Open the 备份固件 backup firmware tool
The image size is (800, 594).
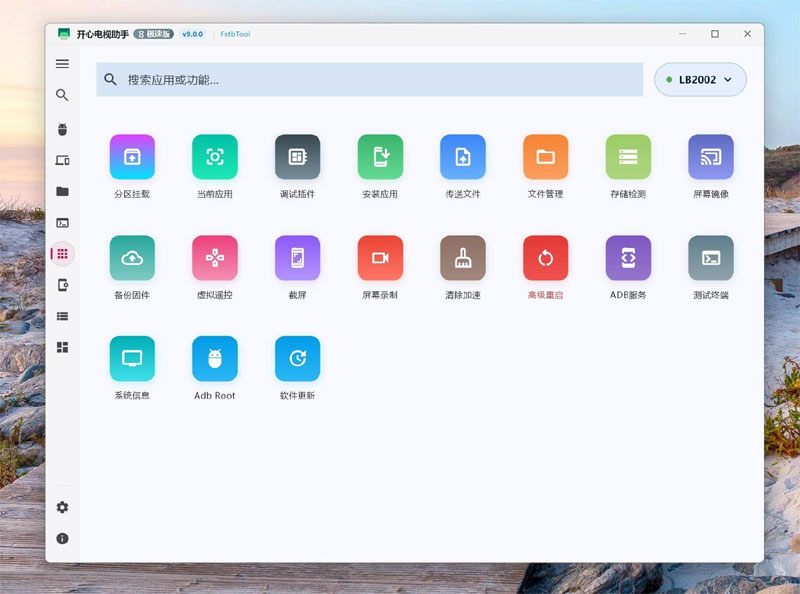132,258
